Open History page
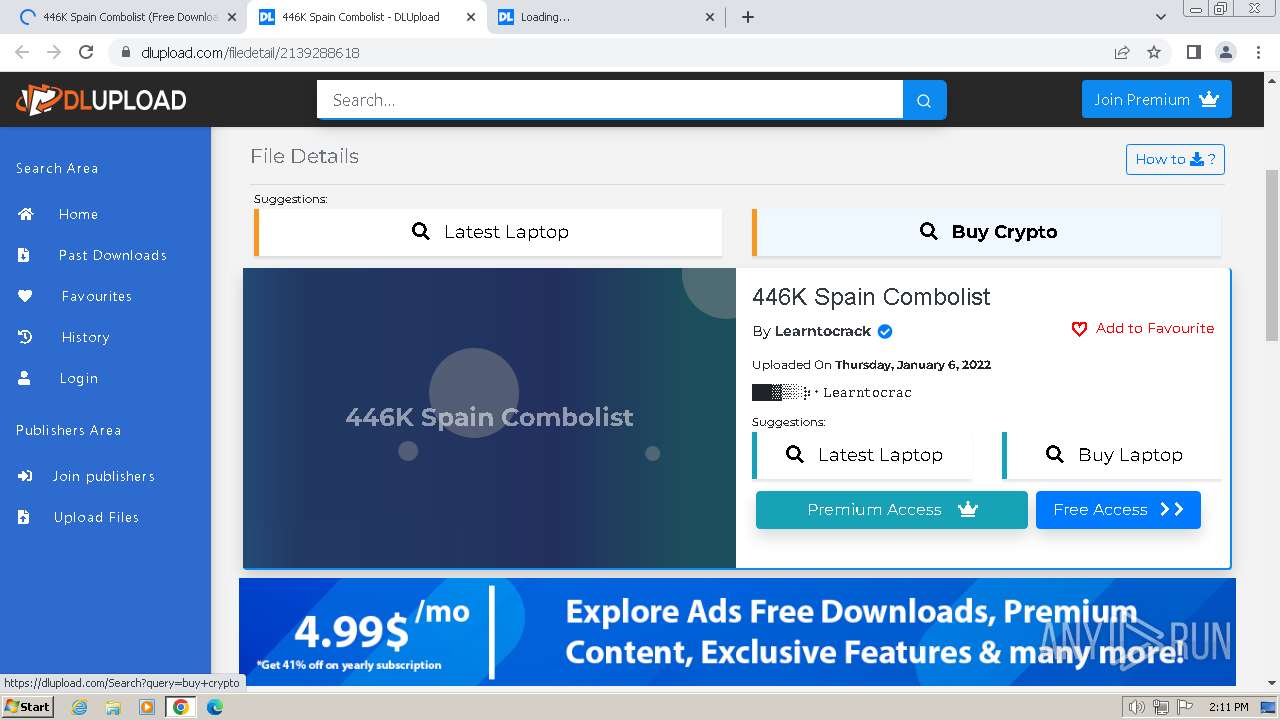This screenshot has height=720, width=1280. [x=85, y=337]
